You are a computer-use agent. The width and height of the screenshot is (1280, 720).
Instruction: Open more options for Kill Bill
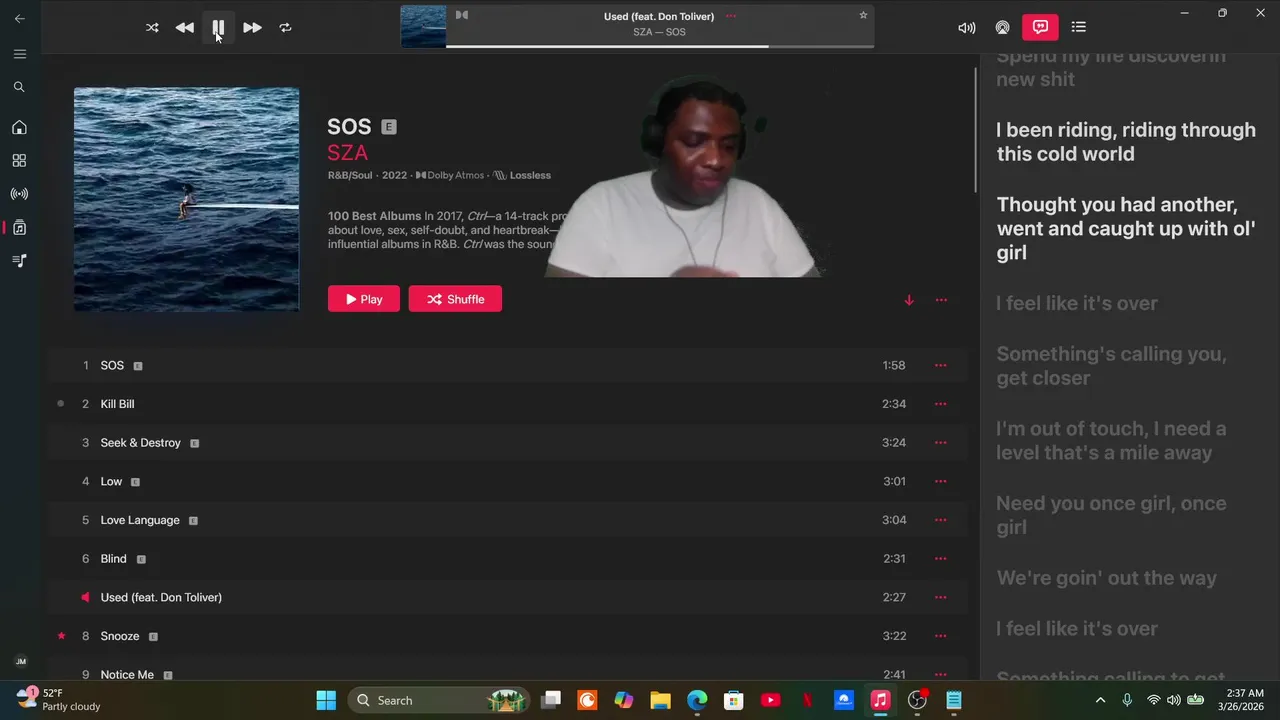[940, 404]
